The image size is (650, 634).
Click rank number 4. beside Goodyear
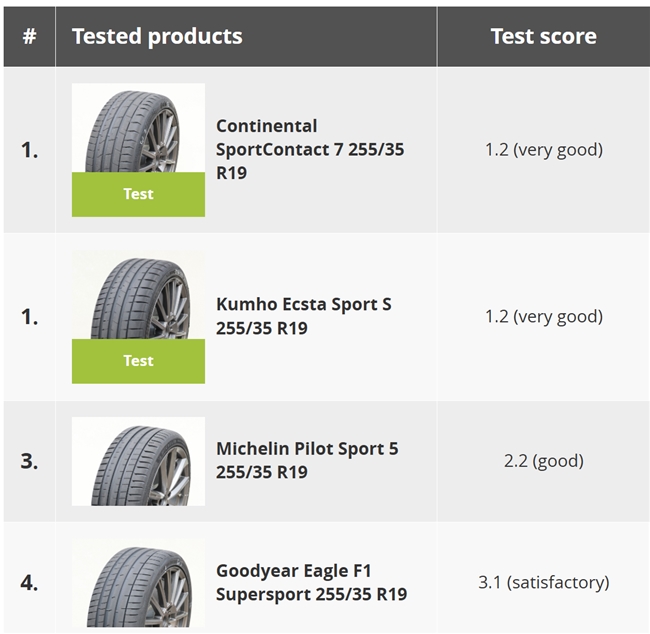(x=30, y=582)
